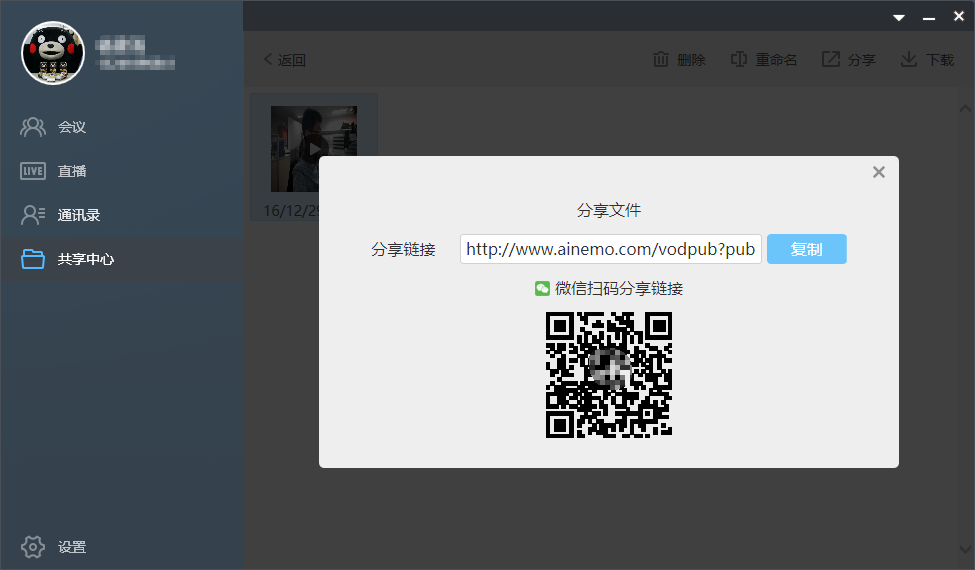Viewport: 975px width, 570px height.
Task: Click scrollbar down arrow on right
Action: point(965,549)
